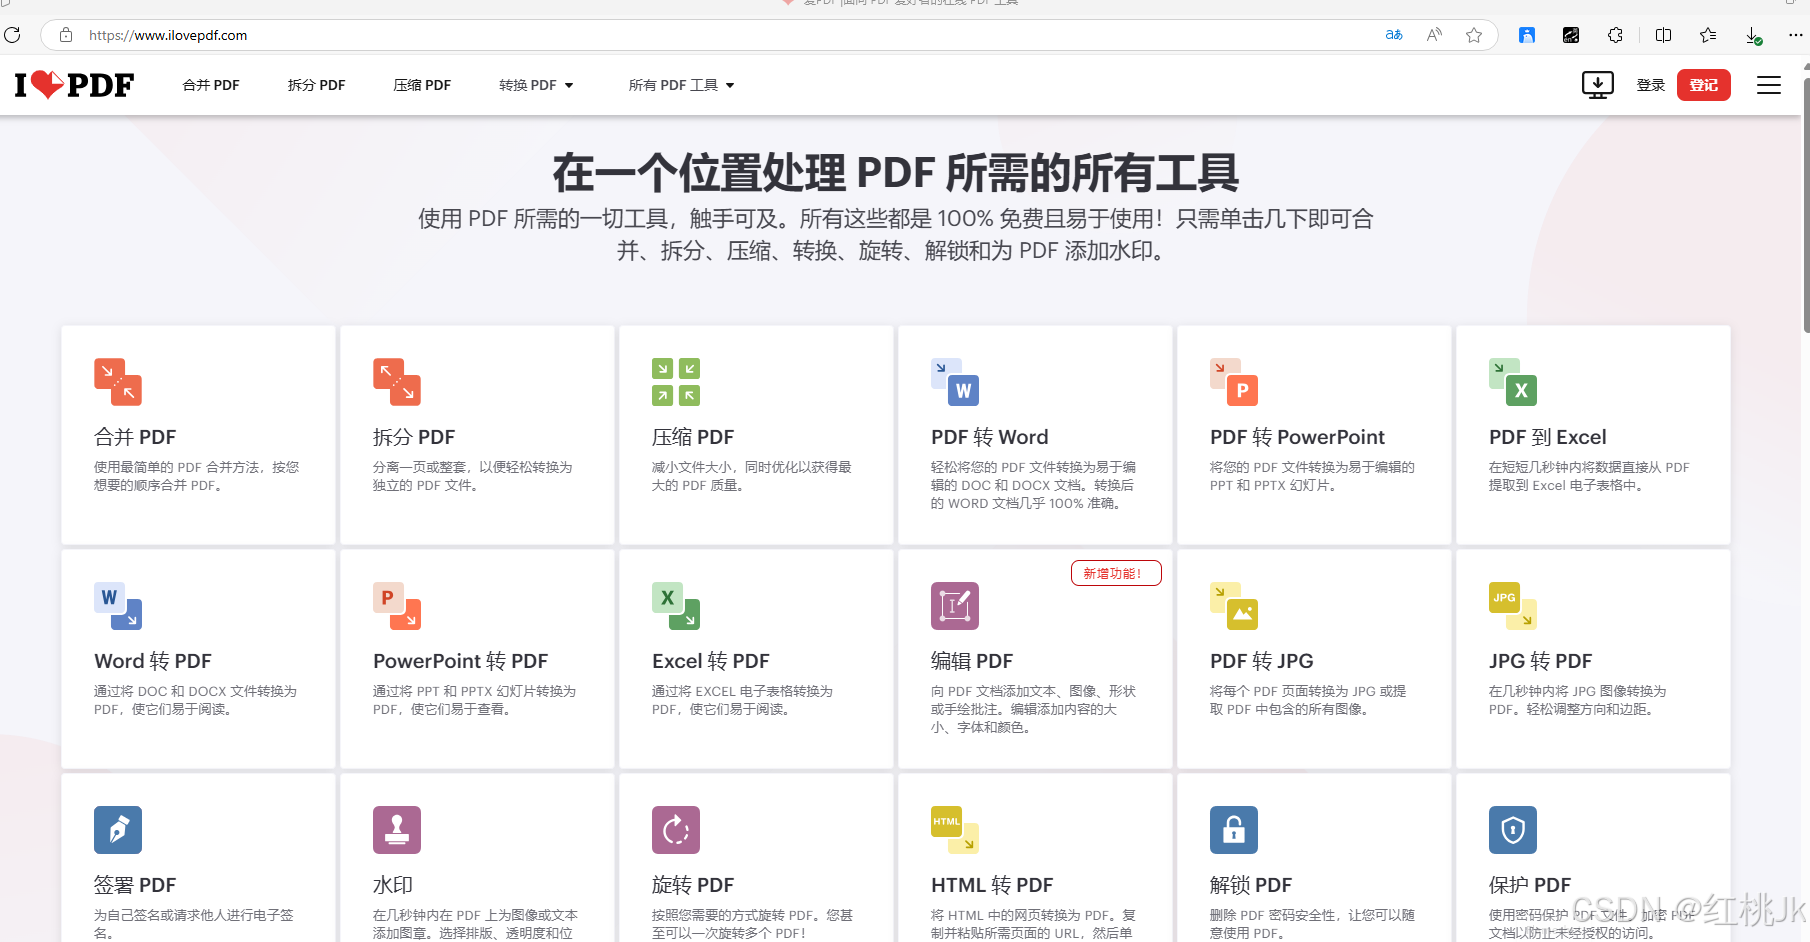Open the 拆分 PDF nav item
Viewport: 1810px width, 942px height.
pos(316,85)
